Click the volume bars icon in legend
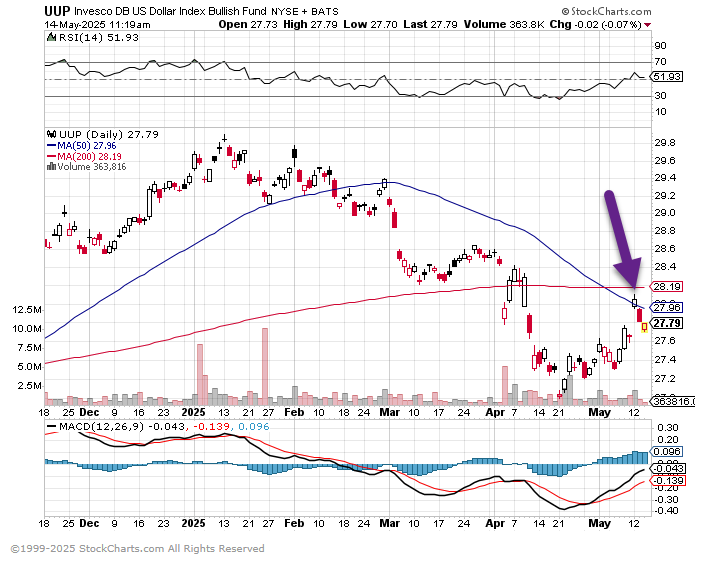This screenshot has width=713, height=580. pyautogui.click(x=51, y=166)
